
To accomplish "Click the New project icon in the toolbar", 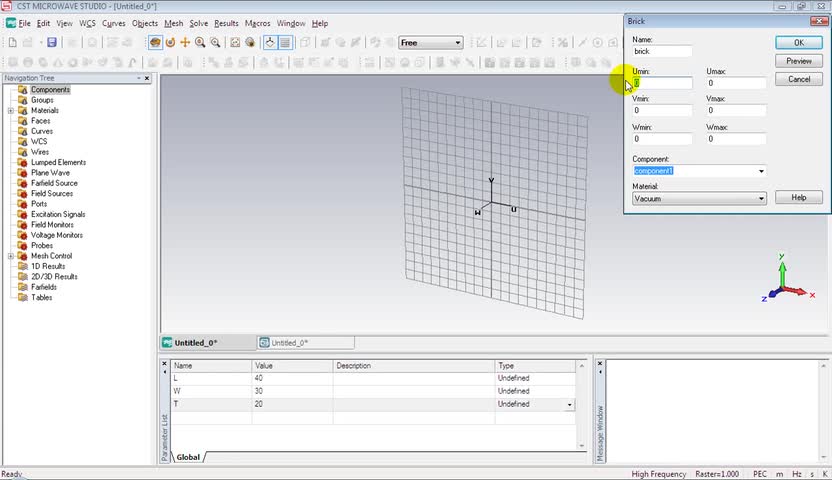I will (12, 42).
